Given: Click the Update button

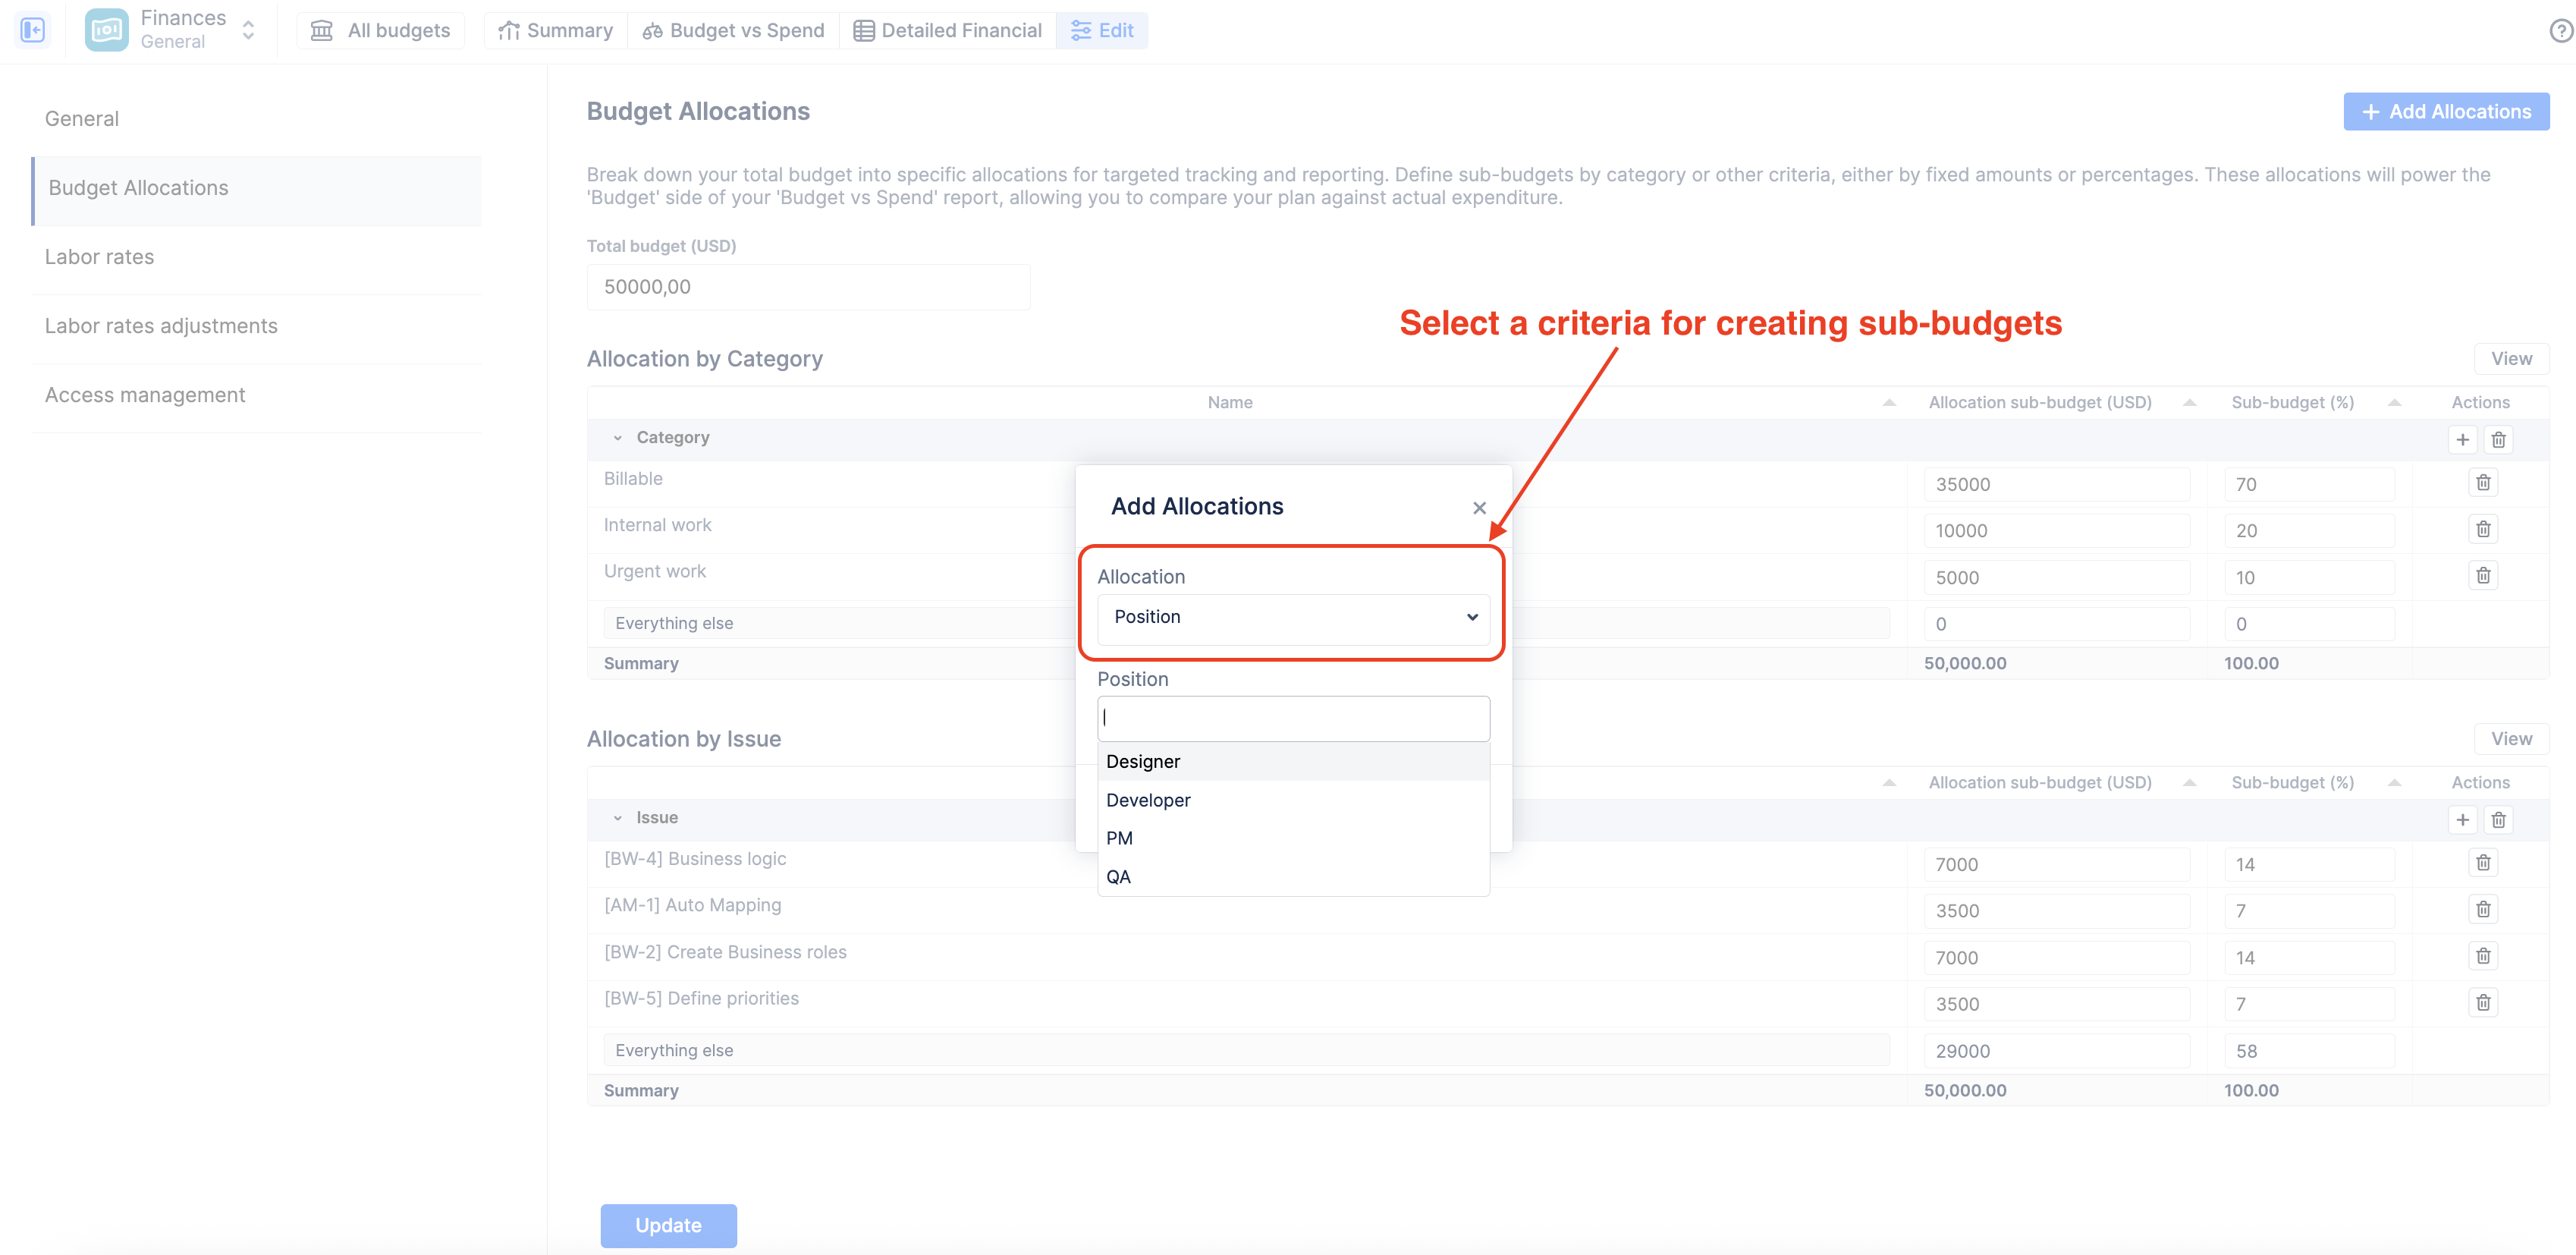Looking at the screenshot, I should click(x=668, y=1225).
